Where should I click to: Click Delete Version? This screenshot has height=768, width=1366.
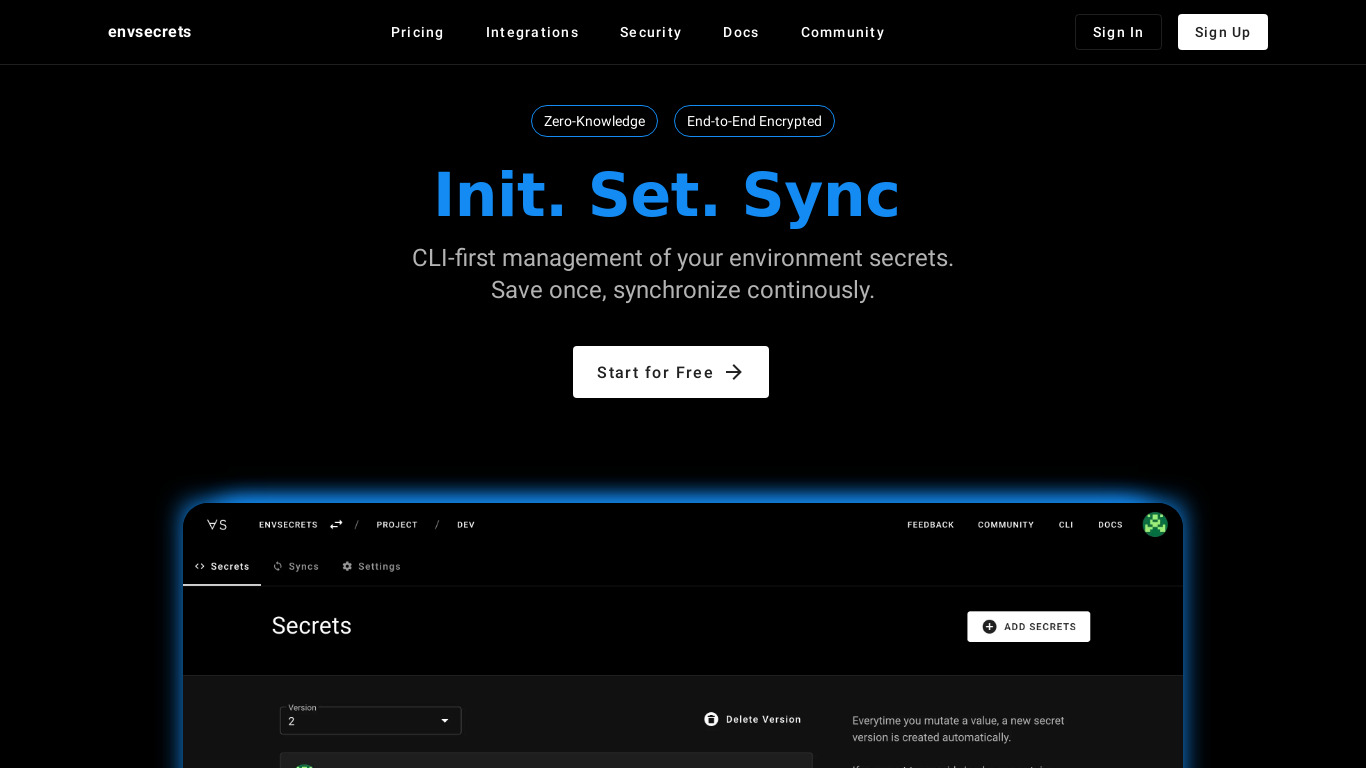tap(753, 719)
